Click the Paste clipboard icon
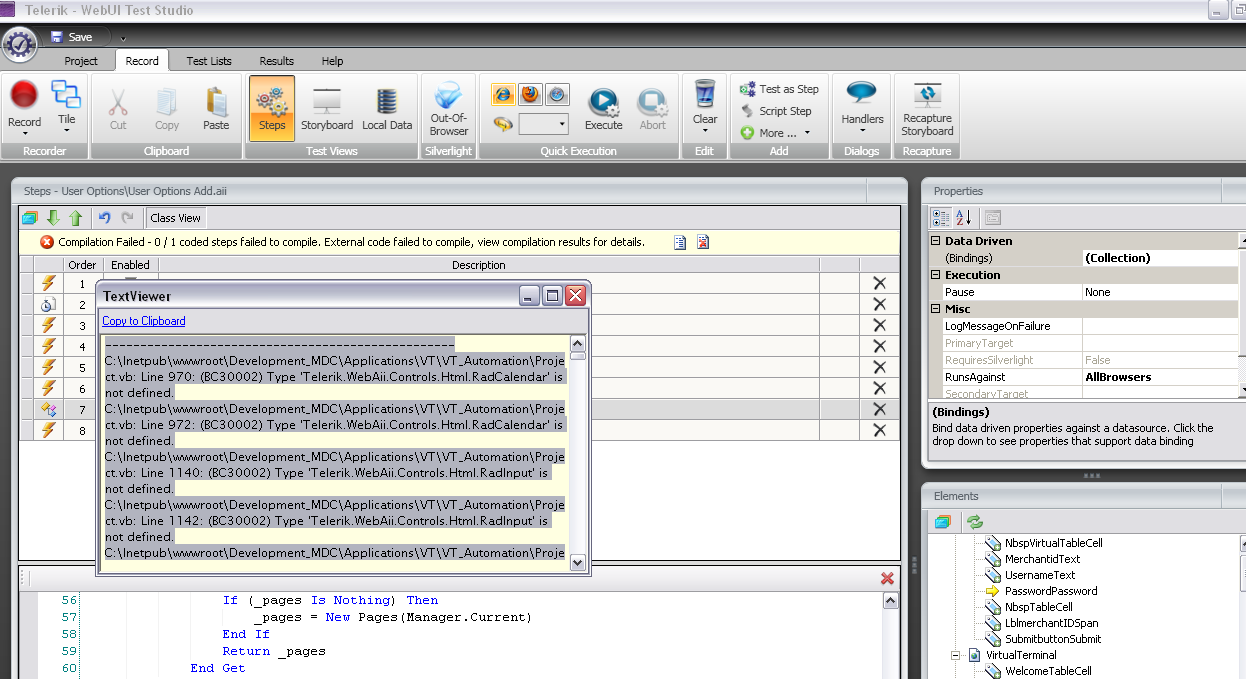This screenshot has height=679, width=1246. [216, 108]
